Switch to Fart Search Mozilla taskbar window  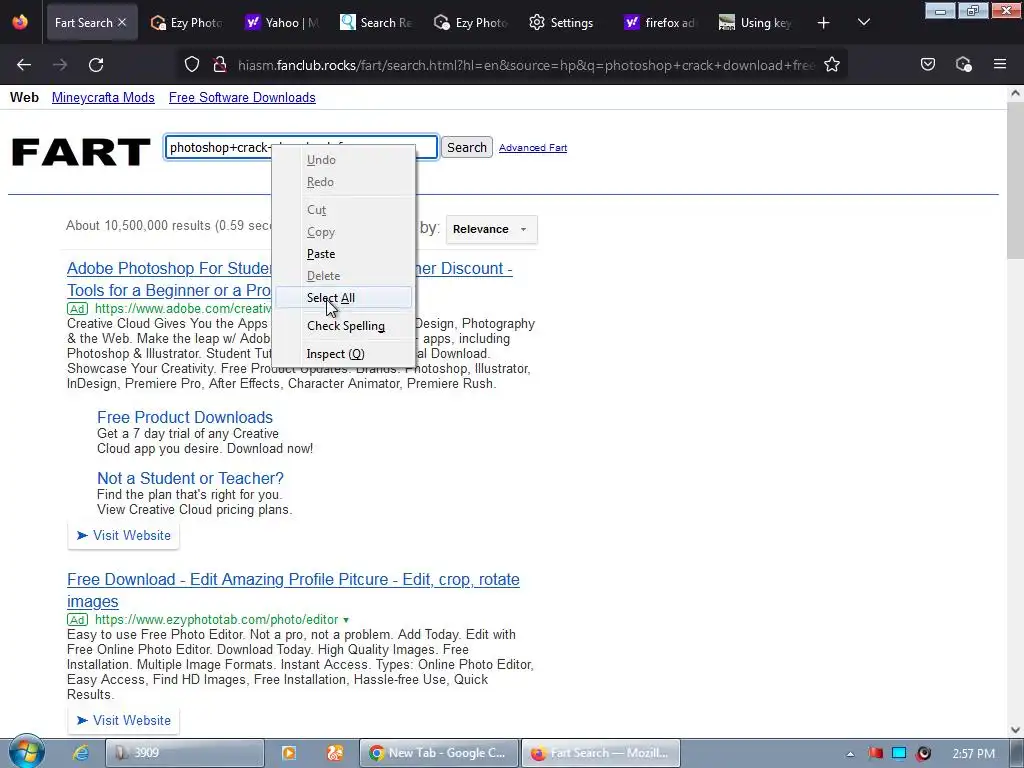pyautogui.click(x=601, y=753)
